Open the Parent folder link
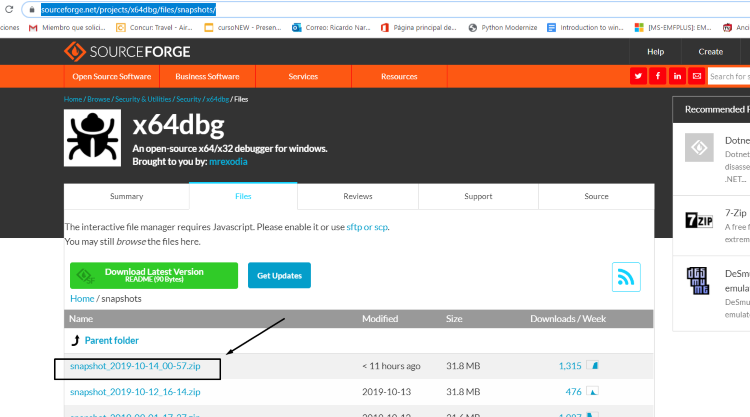 coord(111,340)
